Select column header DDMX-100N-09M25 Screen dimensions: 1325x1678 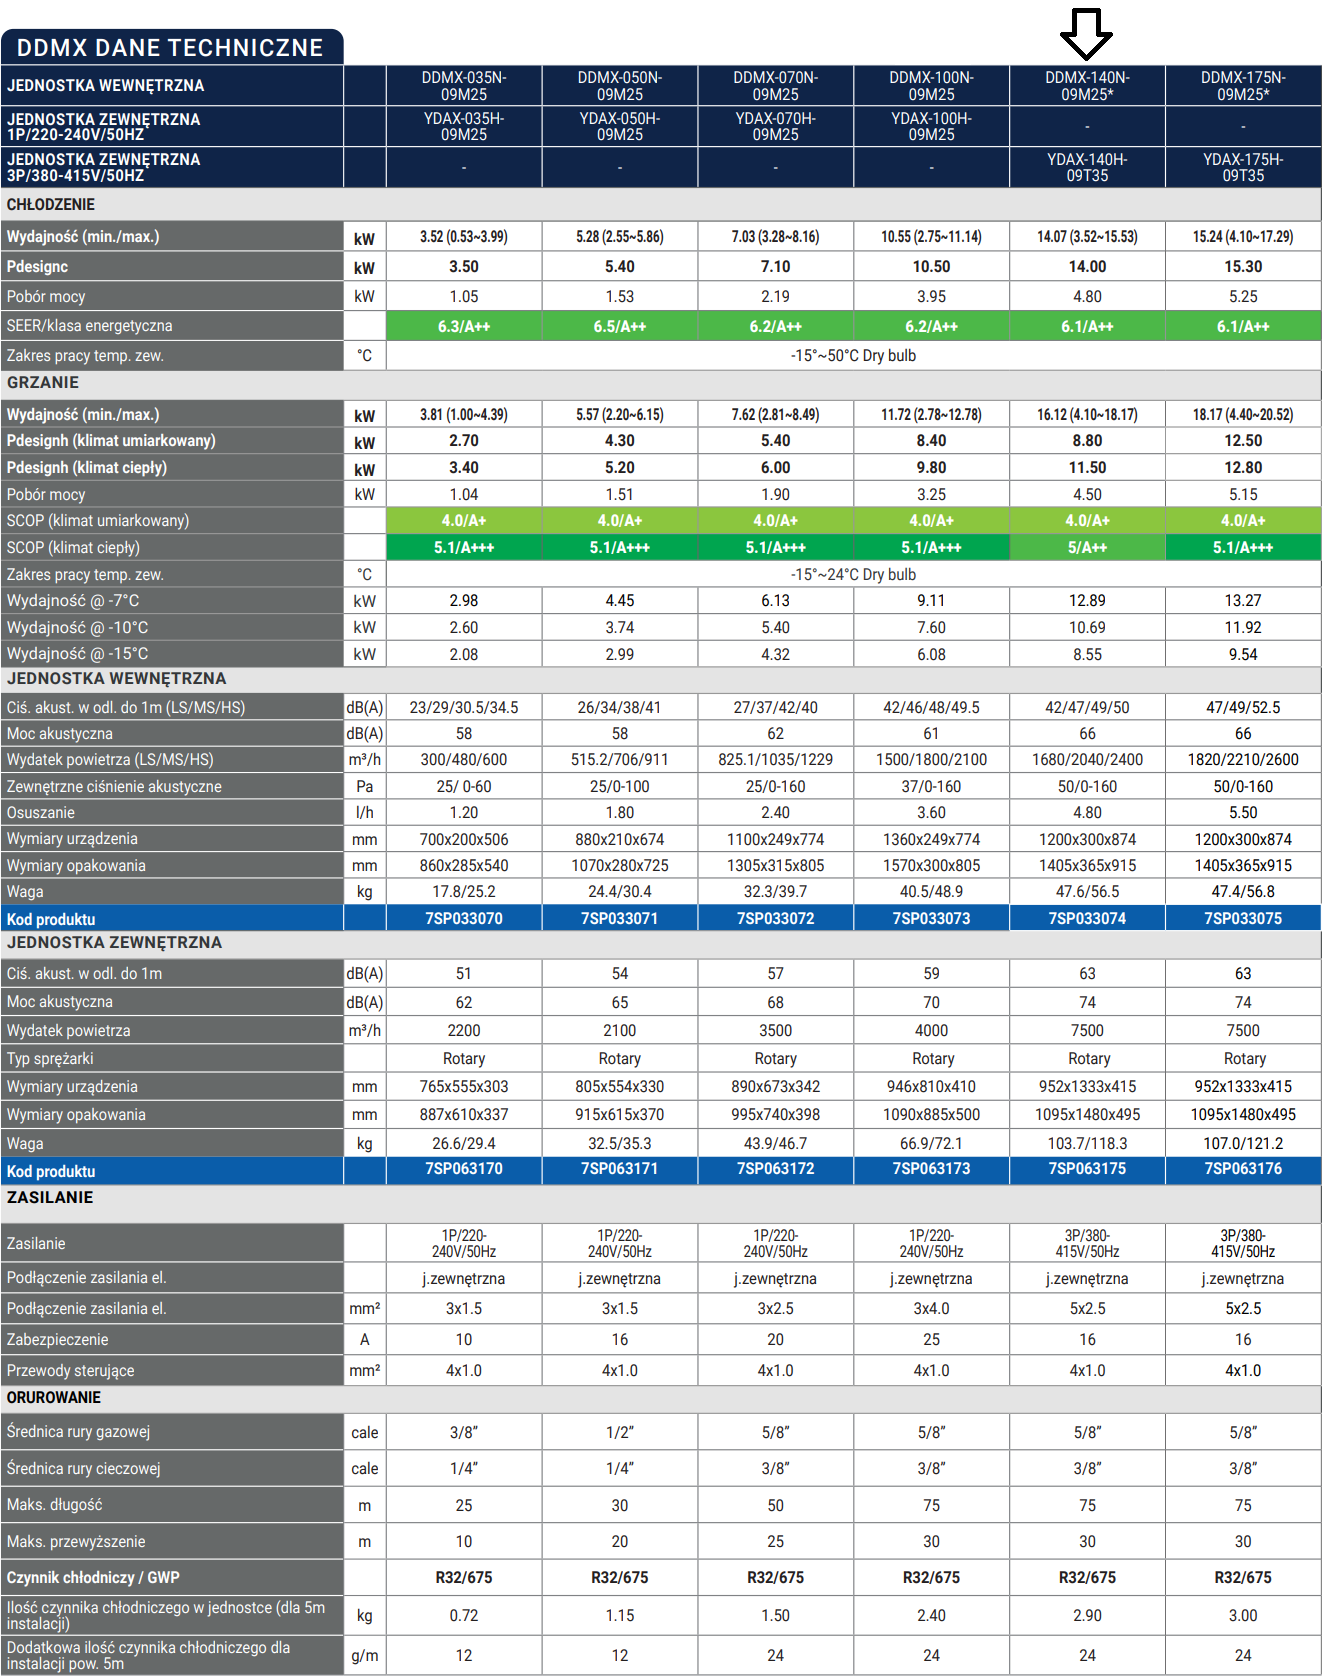tap(932, 86)
